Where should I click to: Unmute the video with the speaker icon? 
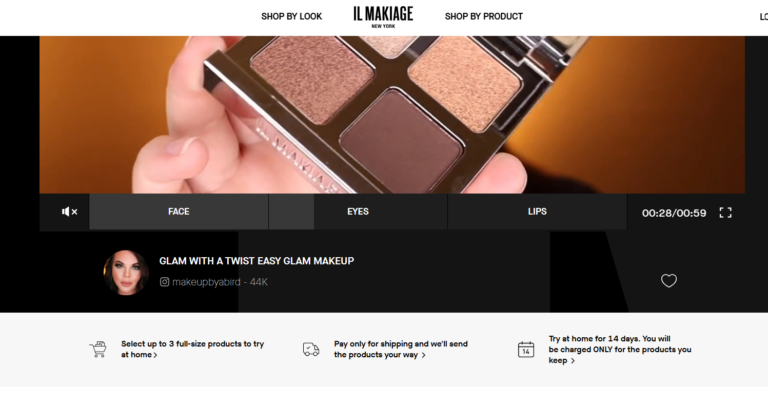pos(69,212)
